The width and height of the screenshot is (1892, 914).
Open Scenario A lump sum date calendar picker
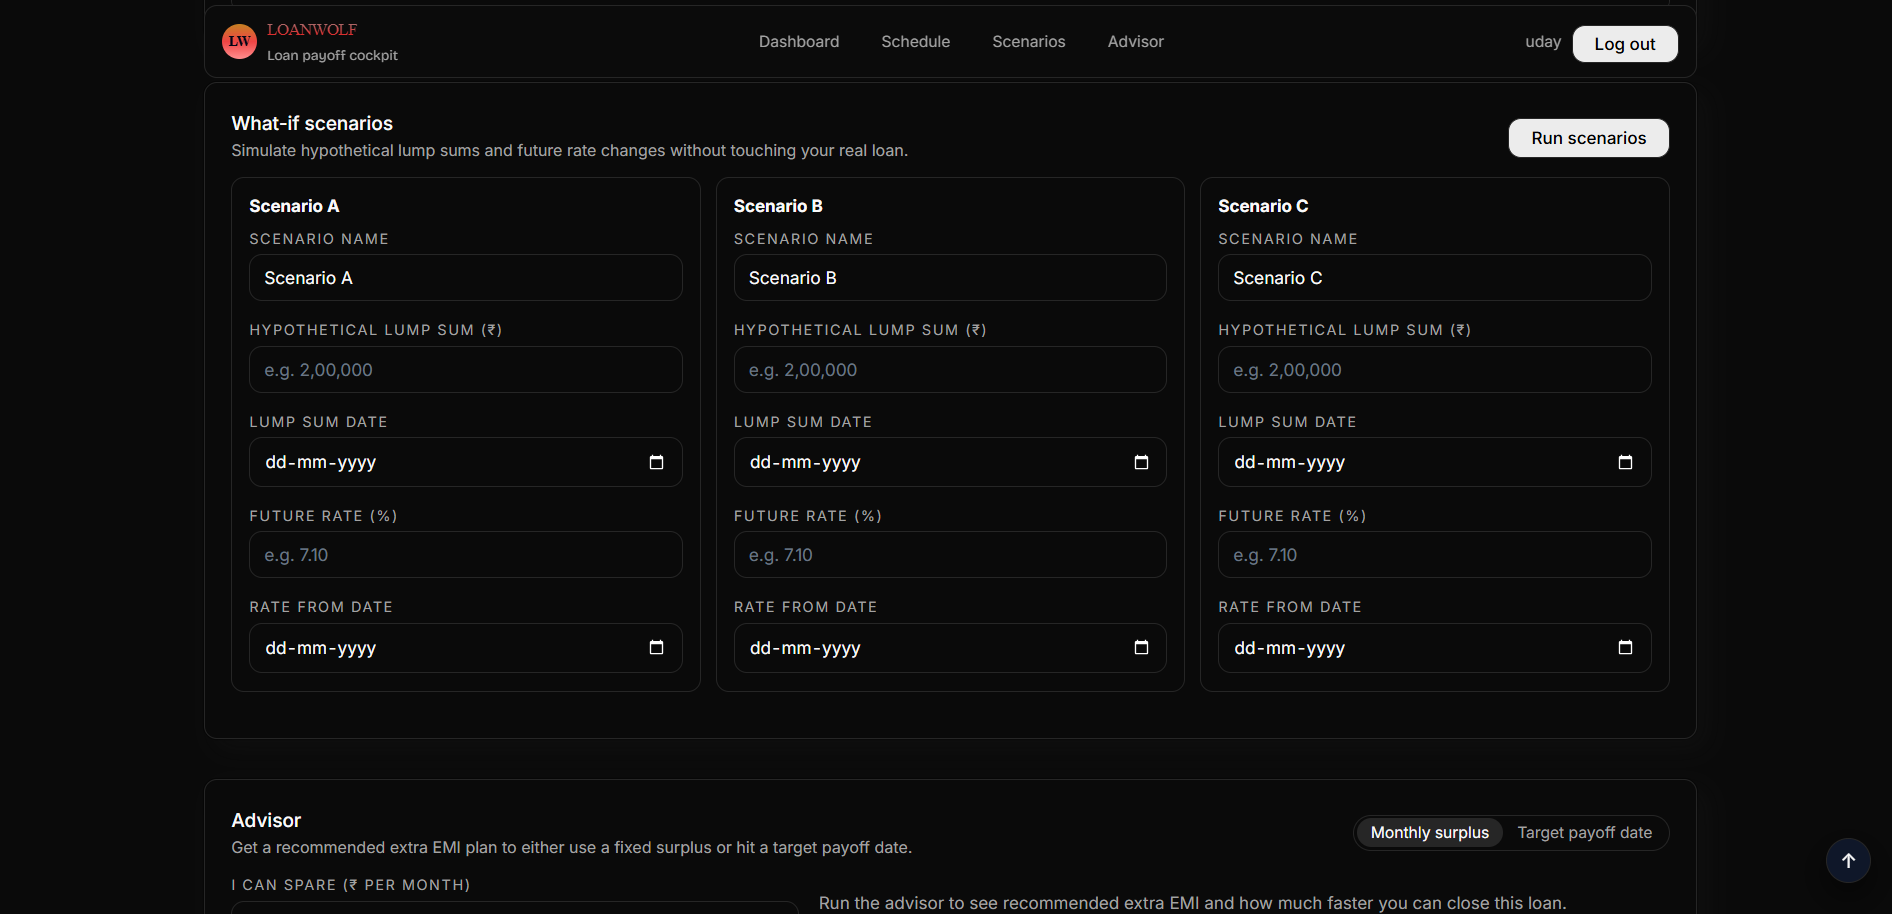click(x=656, y=462)
